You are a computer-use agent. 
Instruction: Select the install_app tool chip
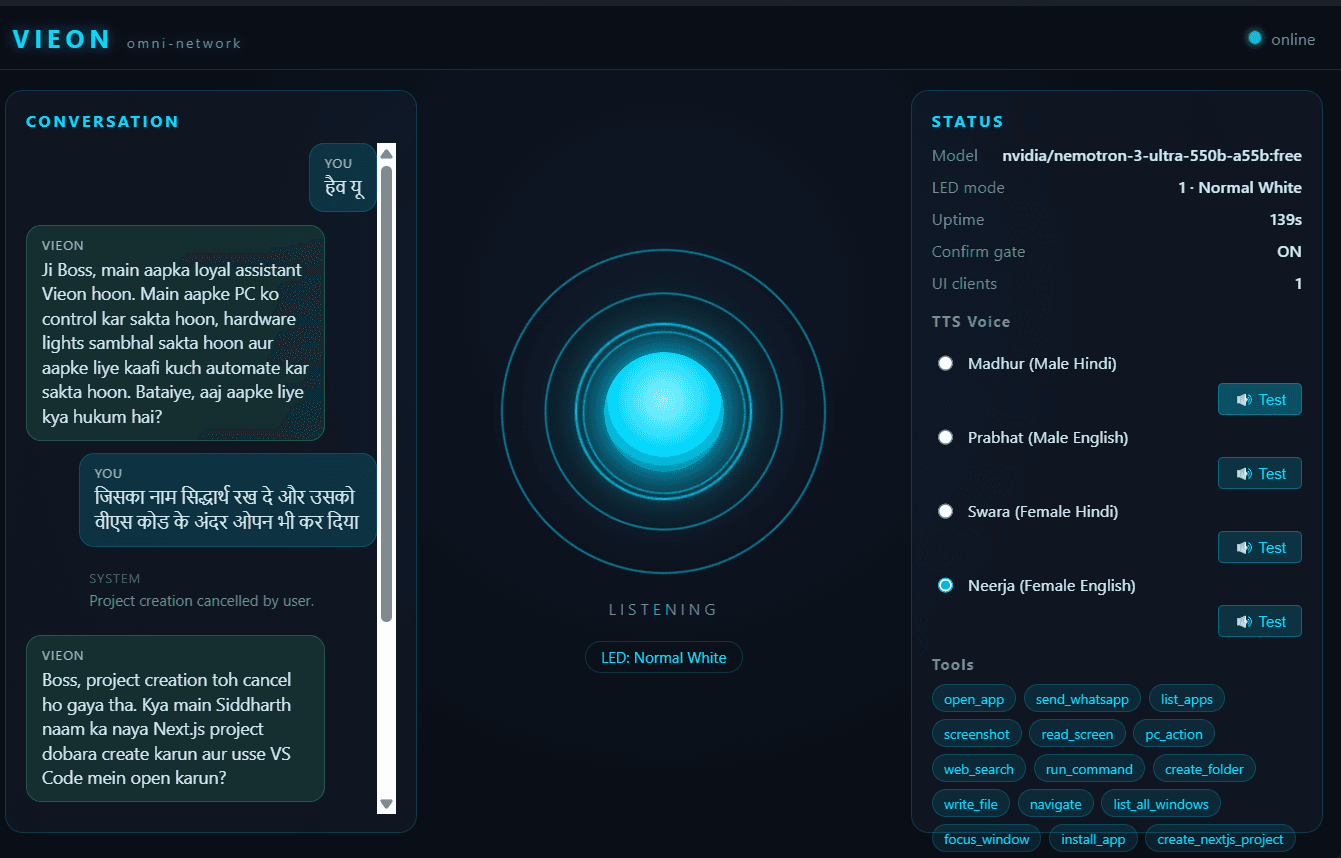coord(1093,839)
